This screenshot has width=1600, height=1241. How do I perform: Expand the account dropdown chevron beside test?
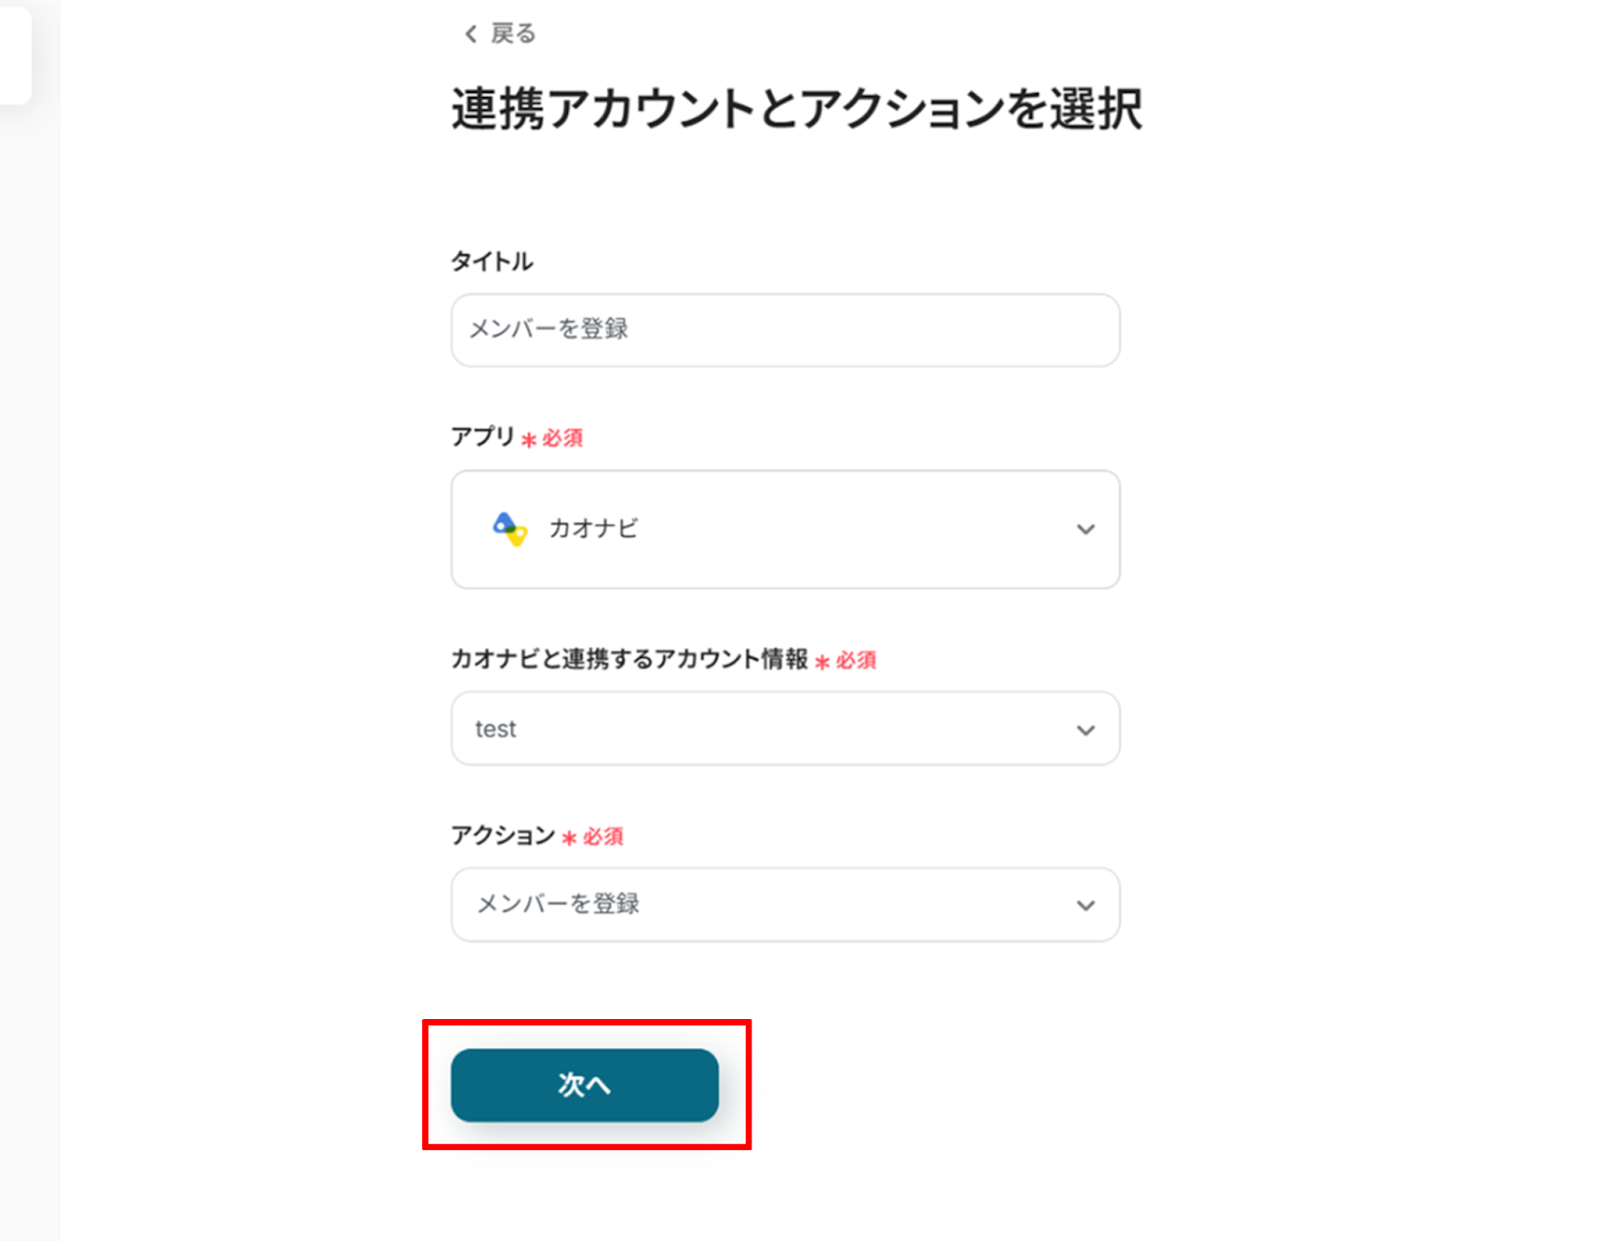1085,730
